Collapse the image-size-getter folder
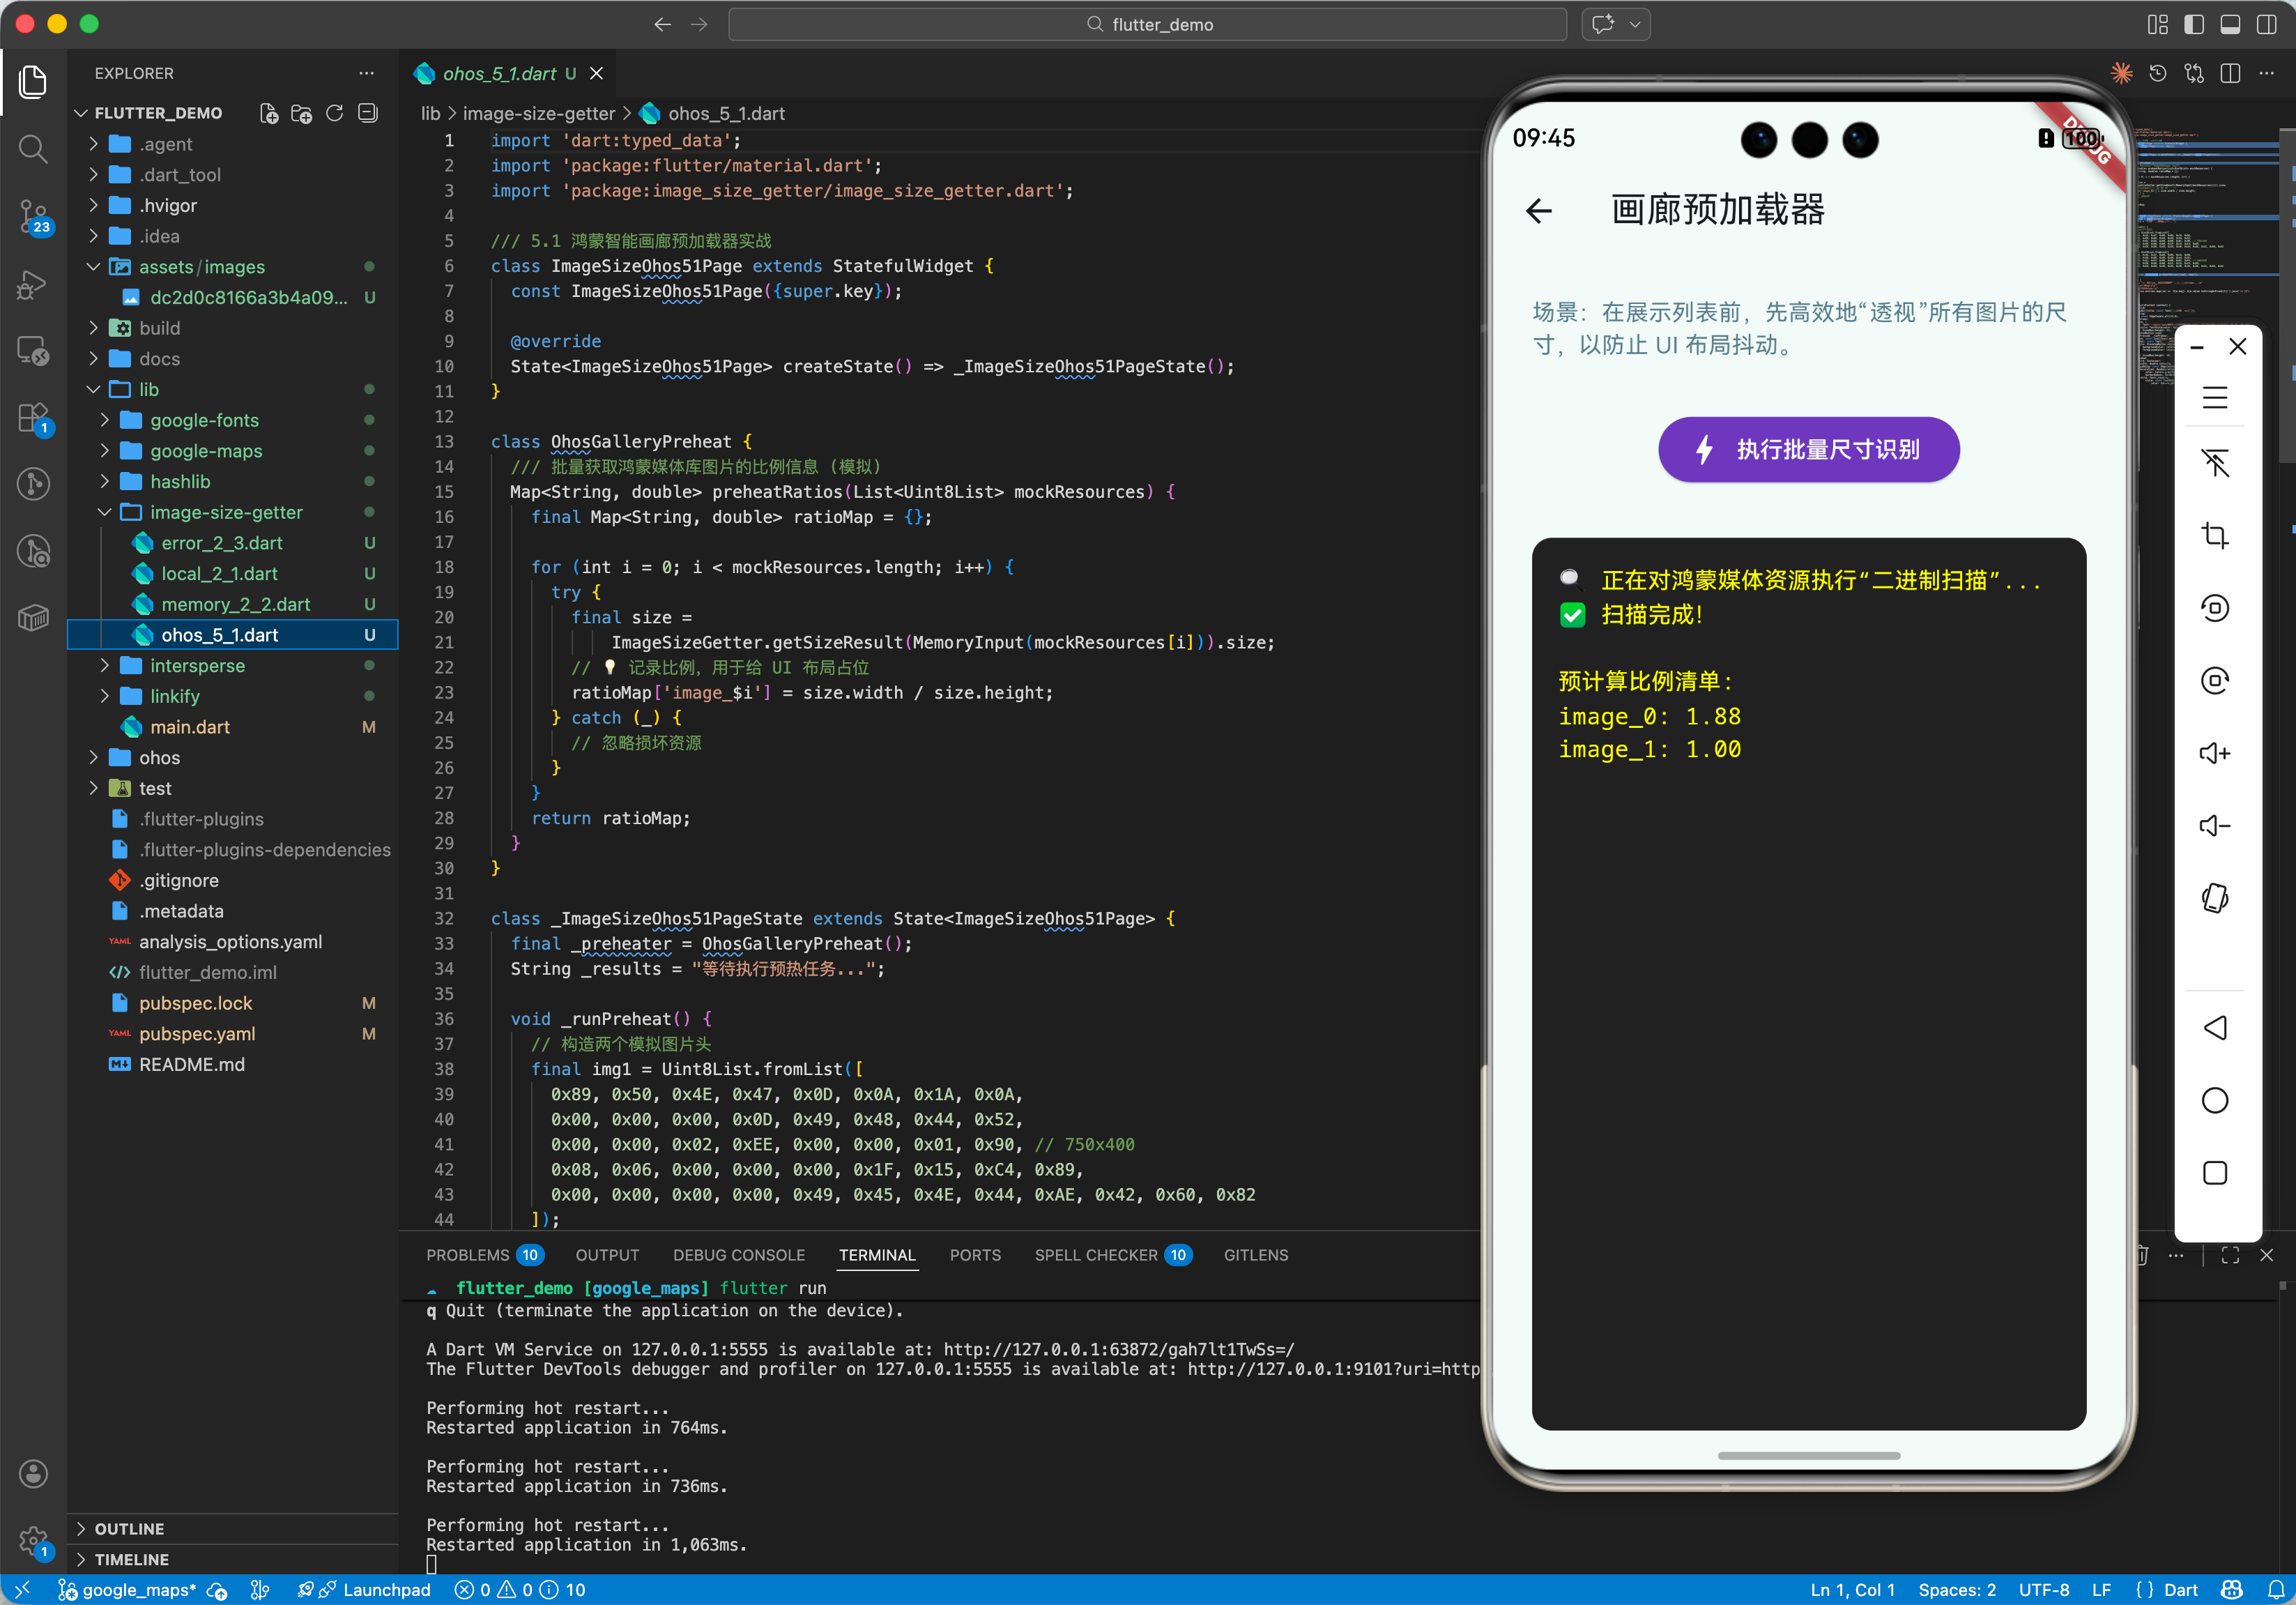Image resolution: width=2296 pixels, height=1605 pixels. tap(226, 512)
